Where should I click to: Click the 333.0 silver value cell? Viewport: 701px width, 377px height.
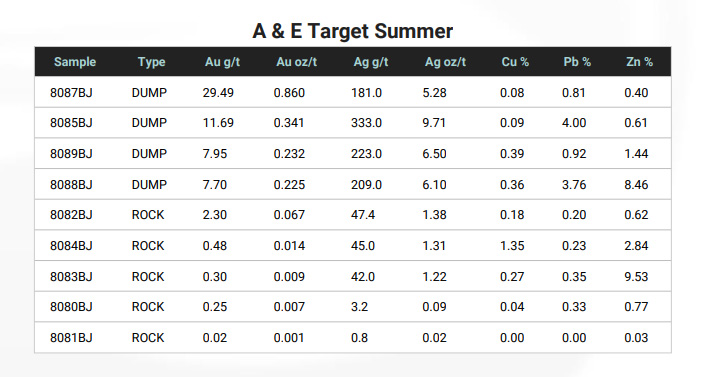tap(366, 123)
